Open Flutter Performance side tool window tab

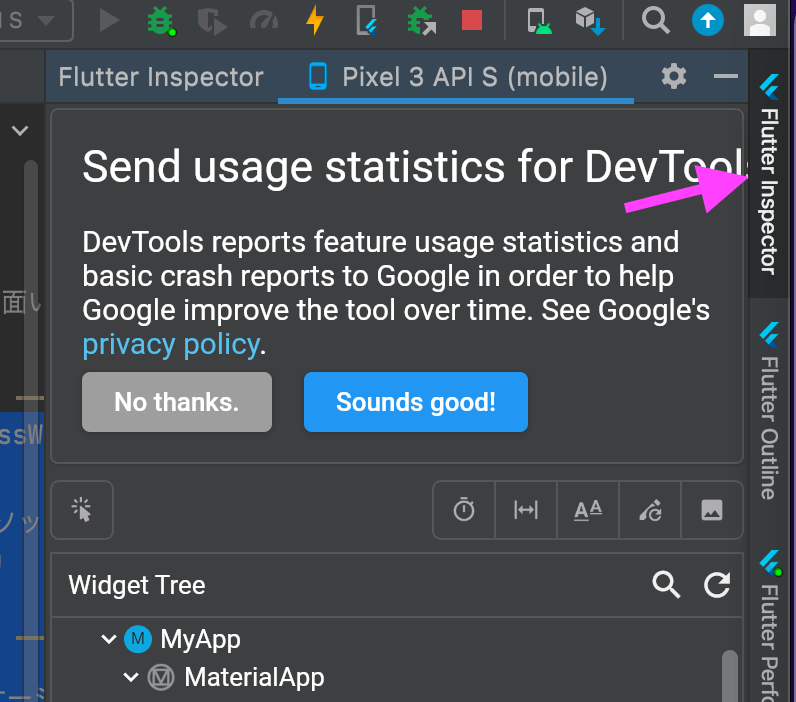pyautogui.click(x=771, y=624)
